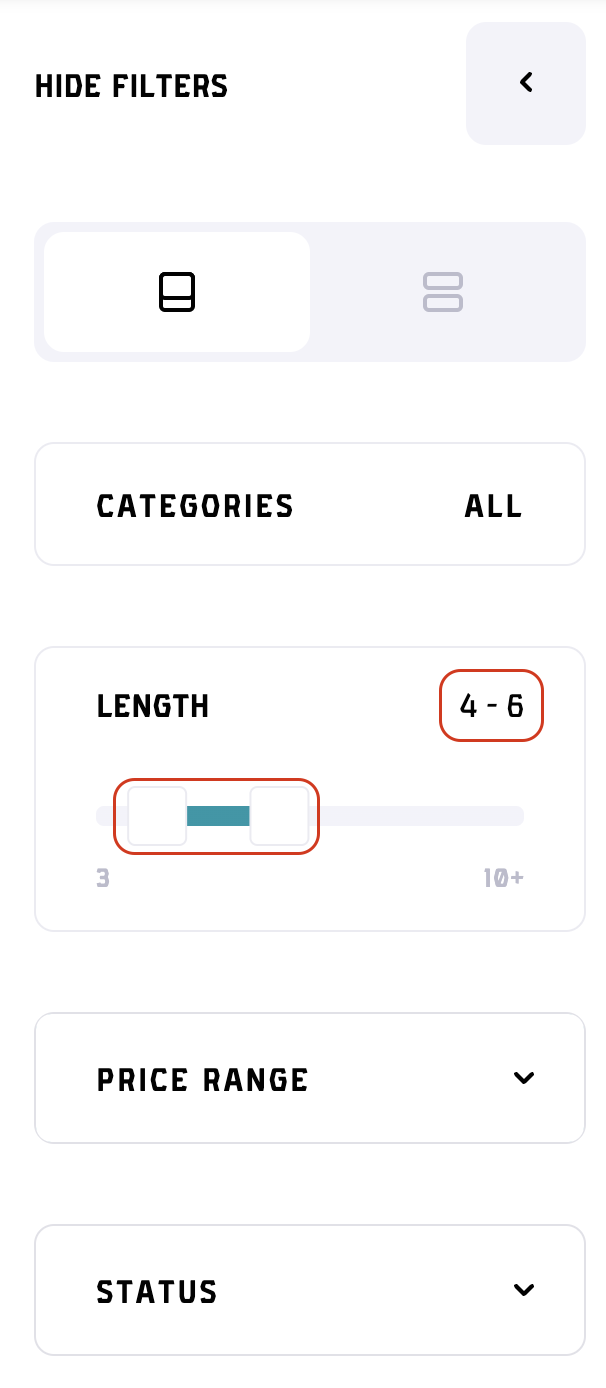The image size is (606, 1388).
Task: Select All categories
Action: 492,505
